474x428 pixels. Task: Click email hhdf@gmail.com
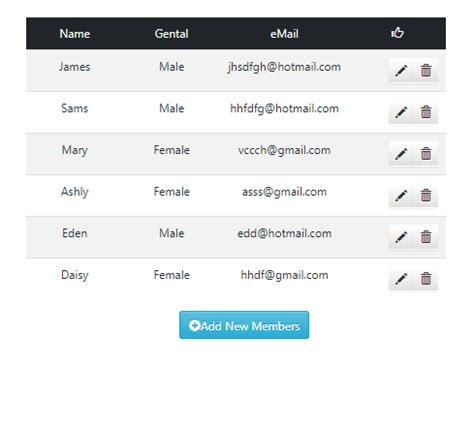284,275
